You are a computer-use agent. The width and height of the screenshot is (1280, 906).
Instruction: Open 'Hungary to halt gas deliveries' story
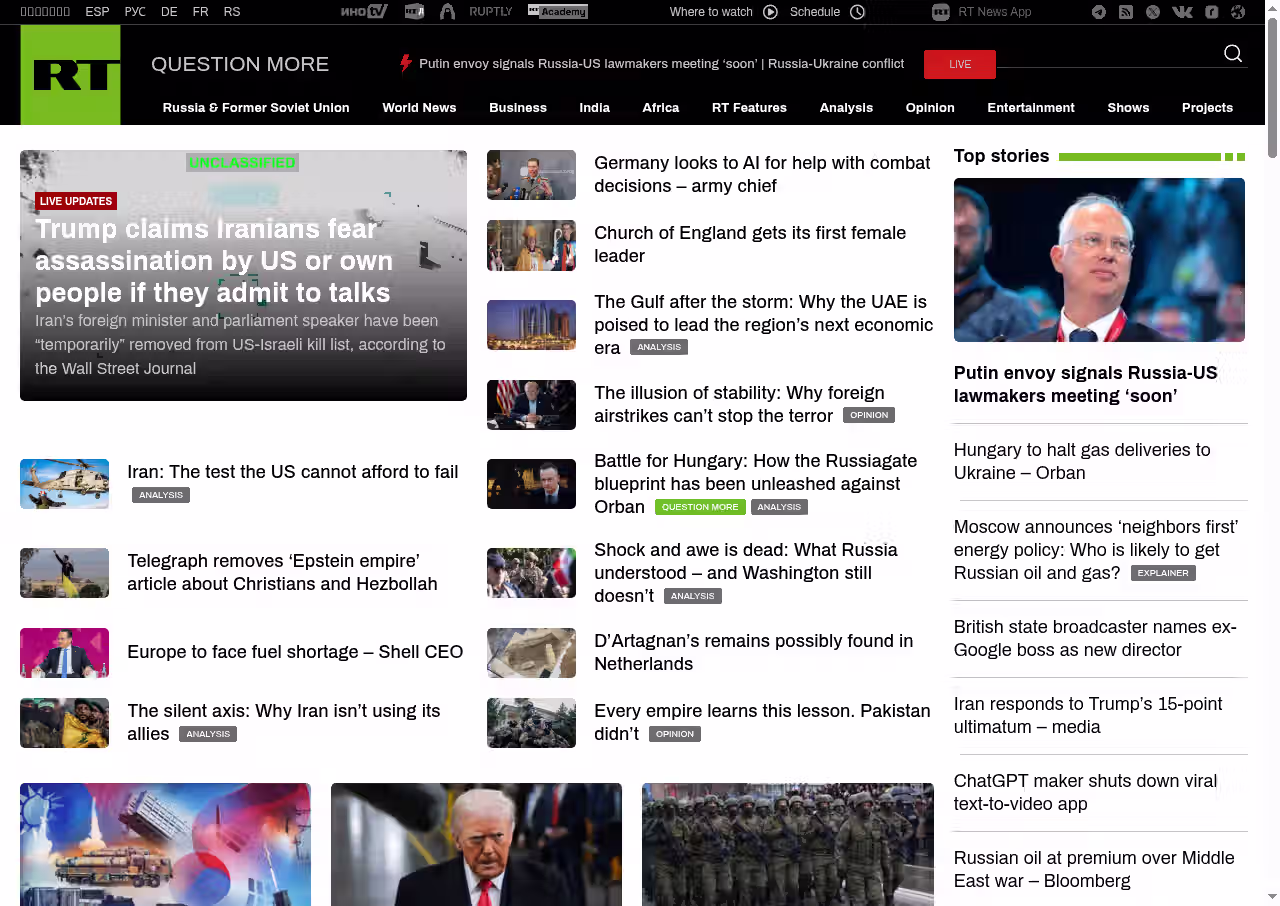(x=1082, y=461)
